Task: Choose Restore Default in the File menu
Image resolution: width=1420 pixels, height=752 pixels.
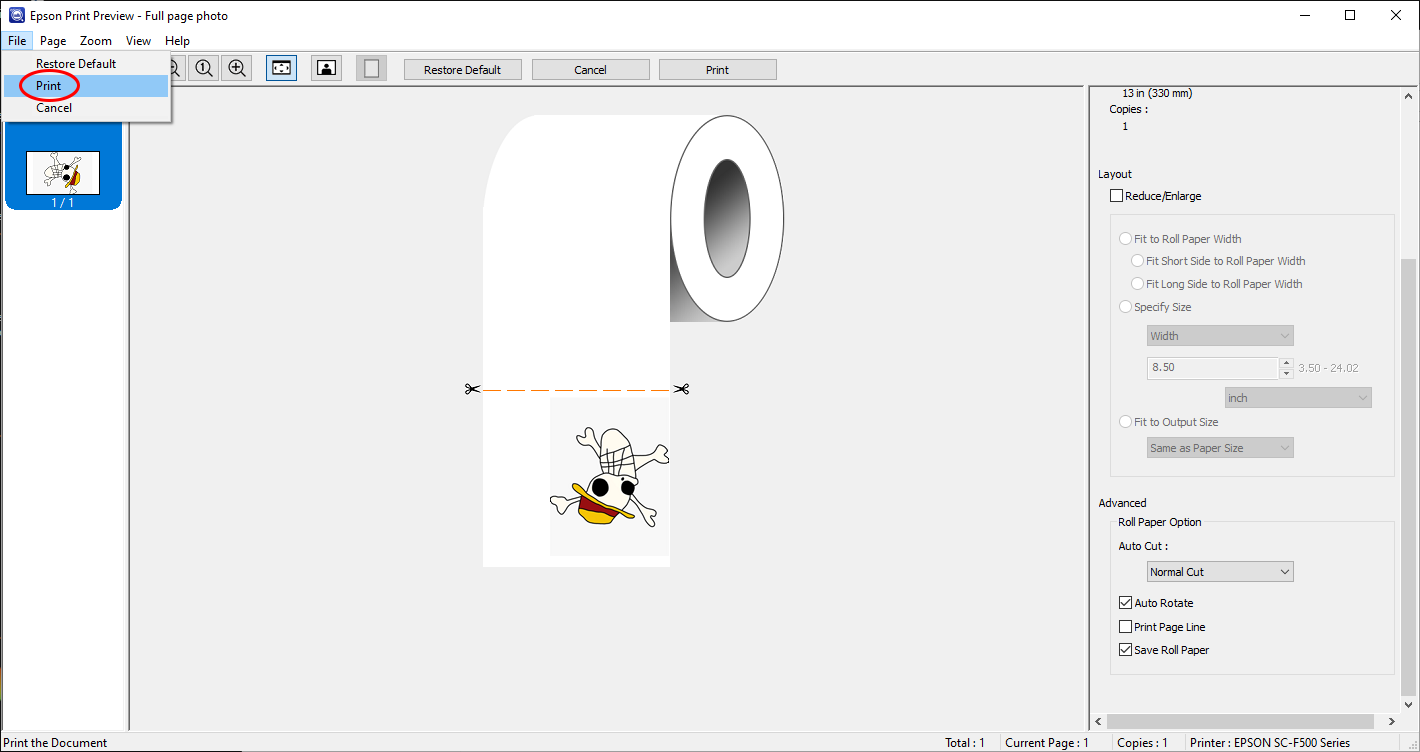Action: 86,64
